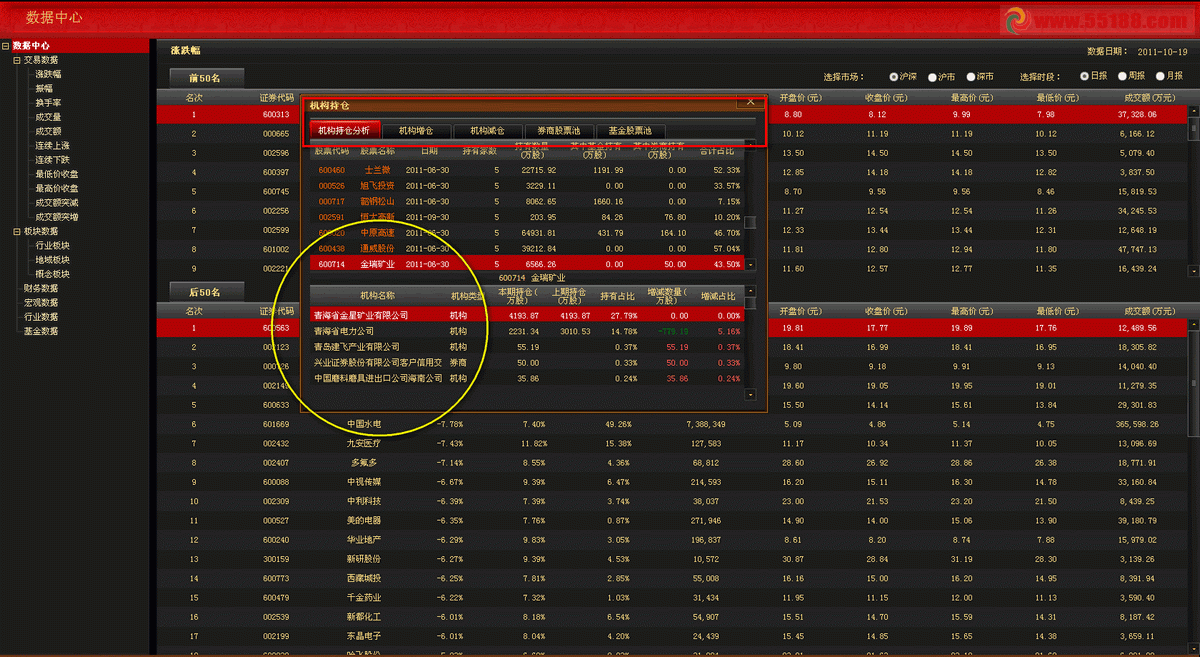
Task: Open 成交量 in the sidebar tree
Action: [x=48, y=117]
